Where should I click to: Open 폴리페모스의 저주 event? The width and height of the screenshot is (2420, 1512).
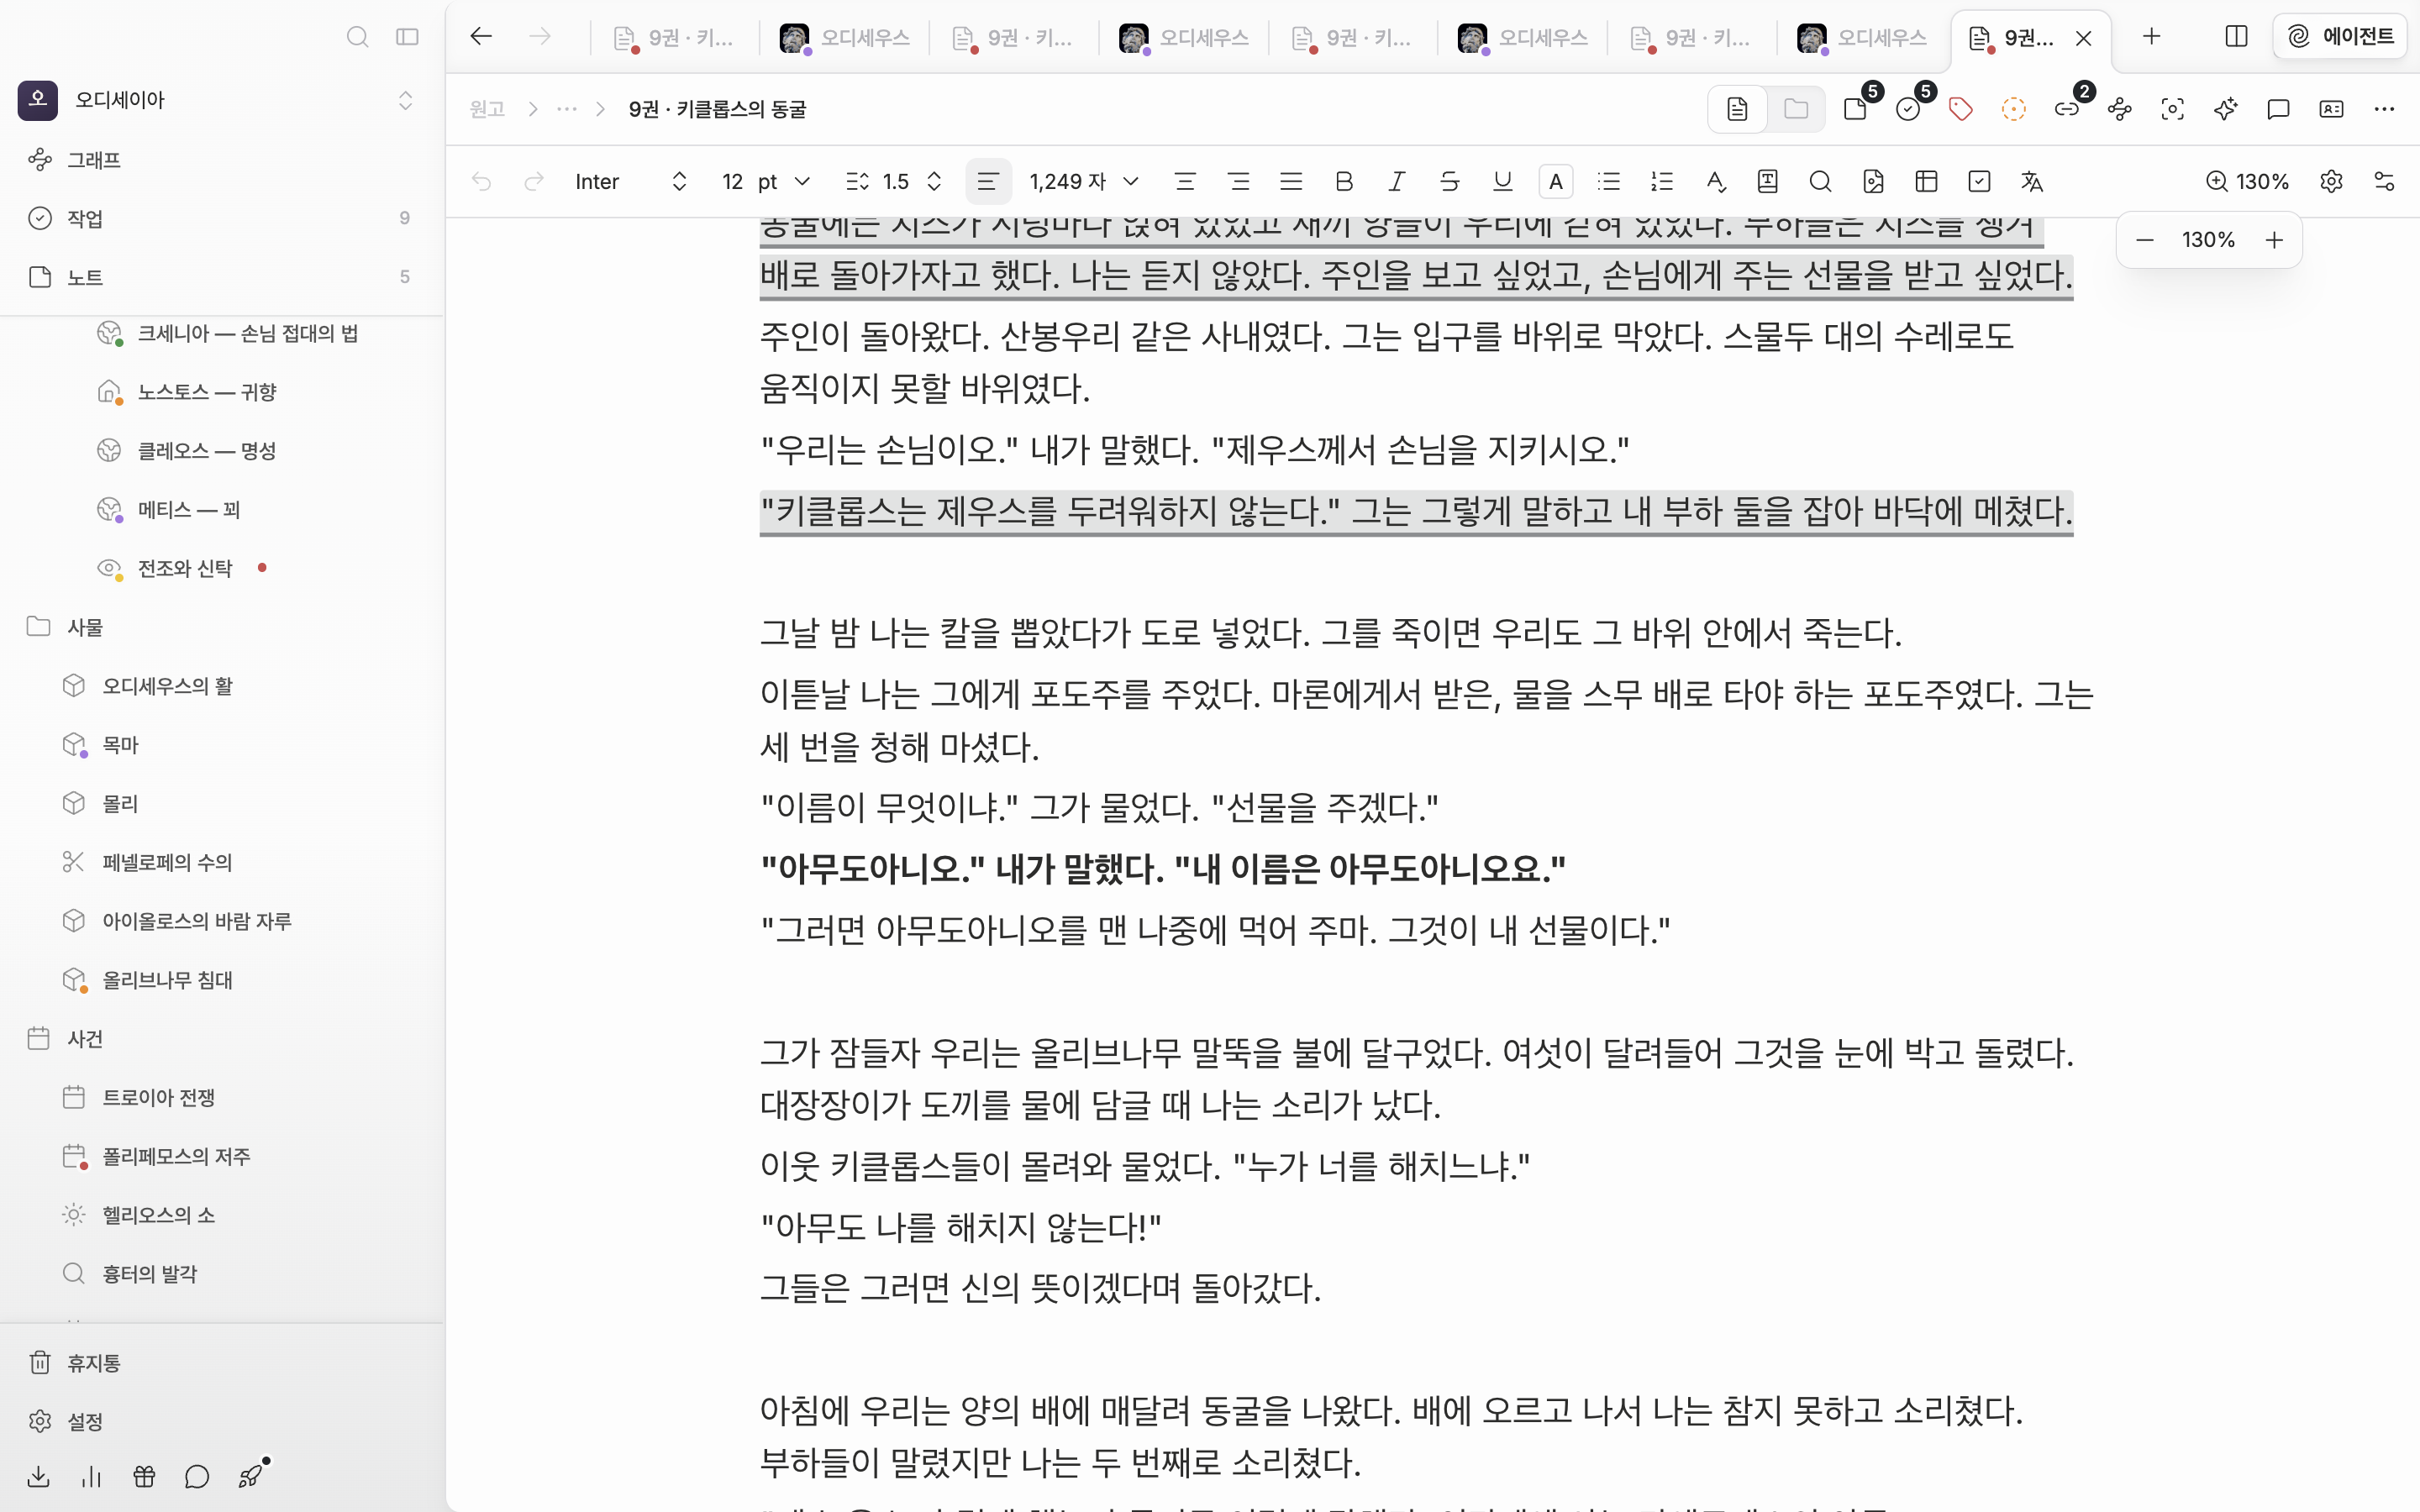pyautogui.click(x=221, y=1156)
